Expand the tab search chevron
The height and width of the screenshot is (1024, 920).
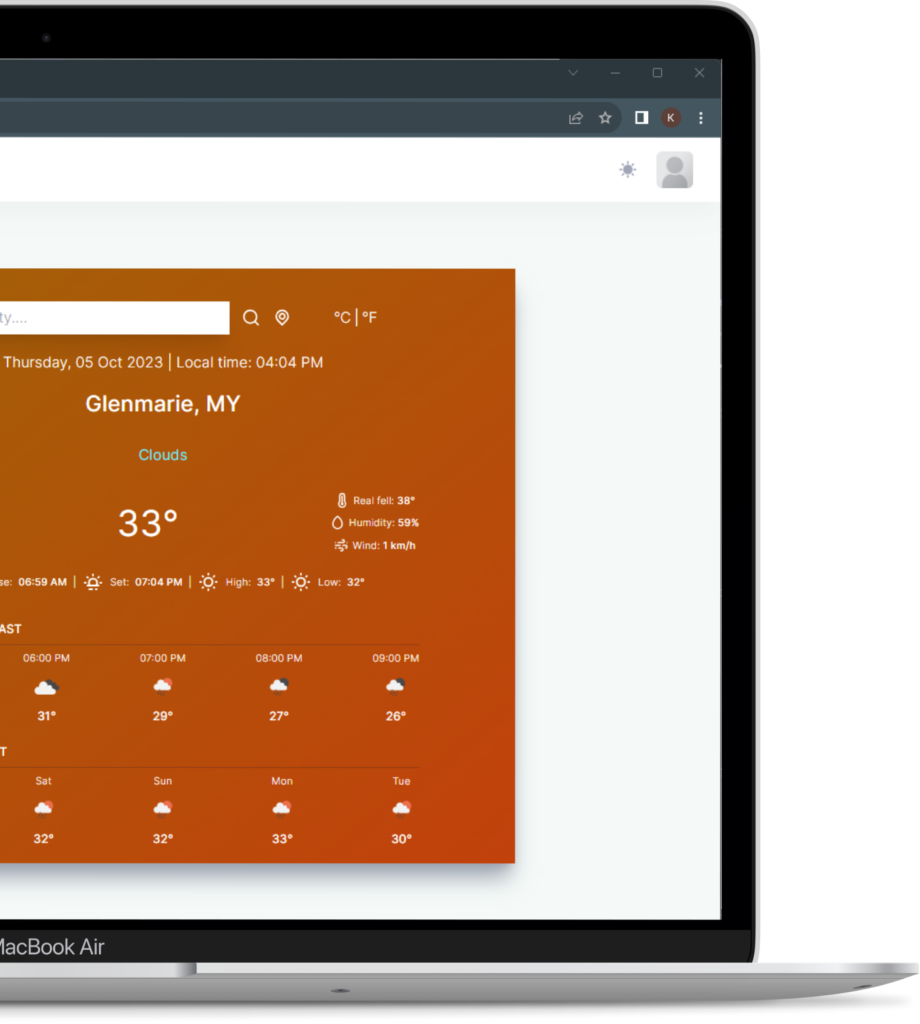tap(573, 72)
